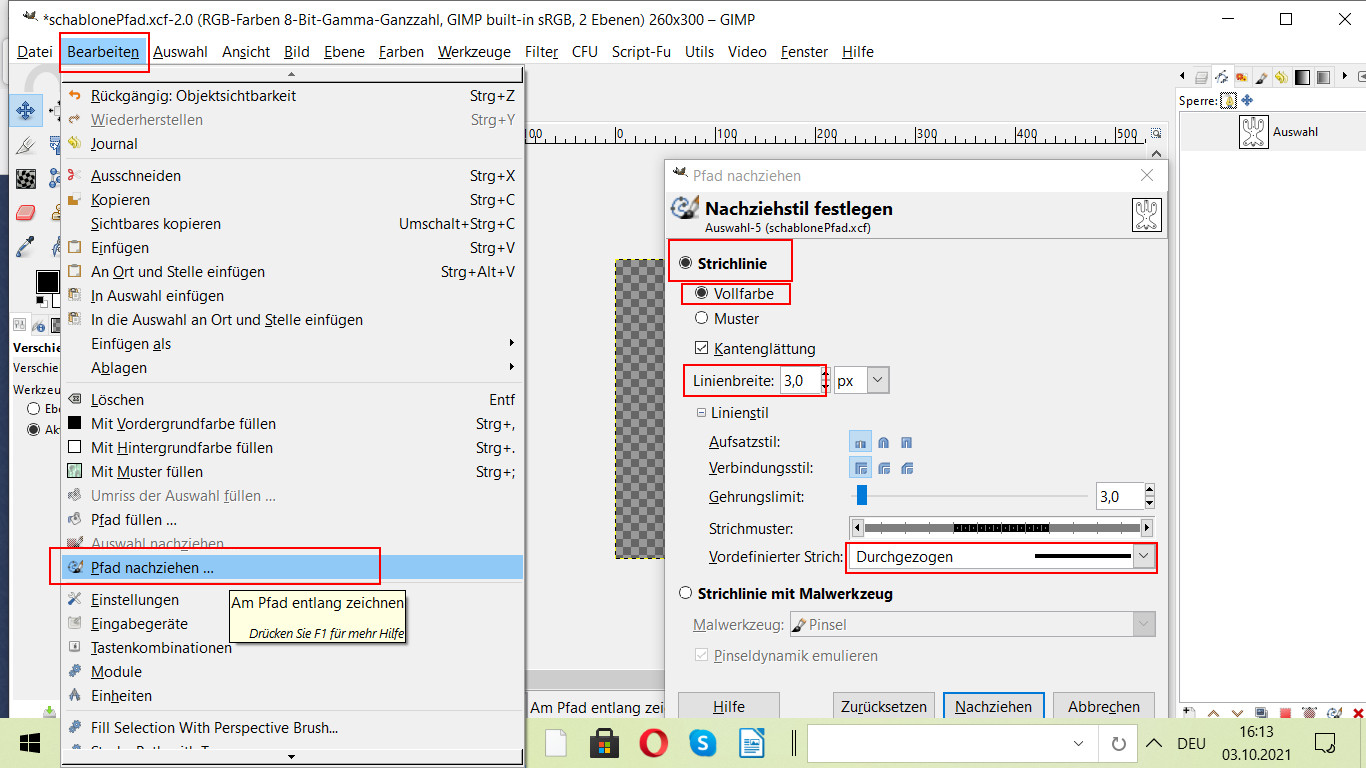This screenshot has width=1366, height=768.
Task: Open the Brushes tab icon in dock
Action: [x=1262, y=76]
